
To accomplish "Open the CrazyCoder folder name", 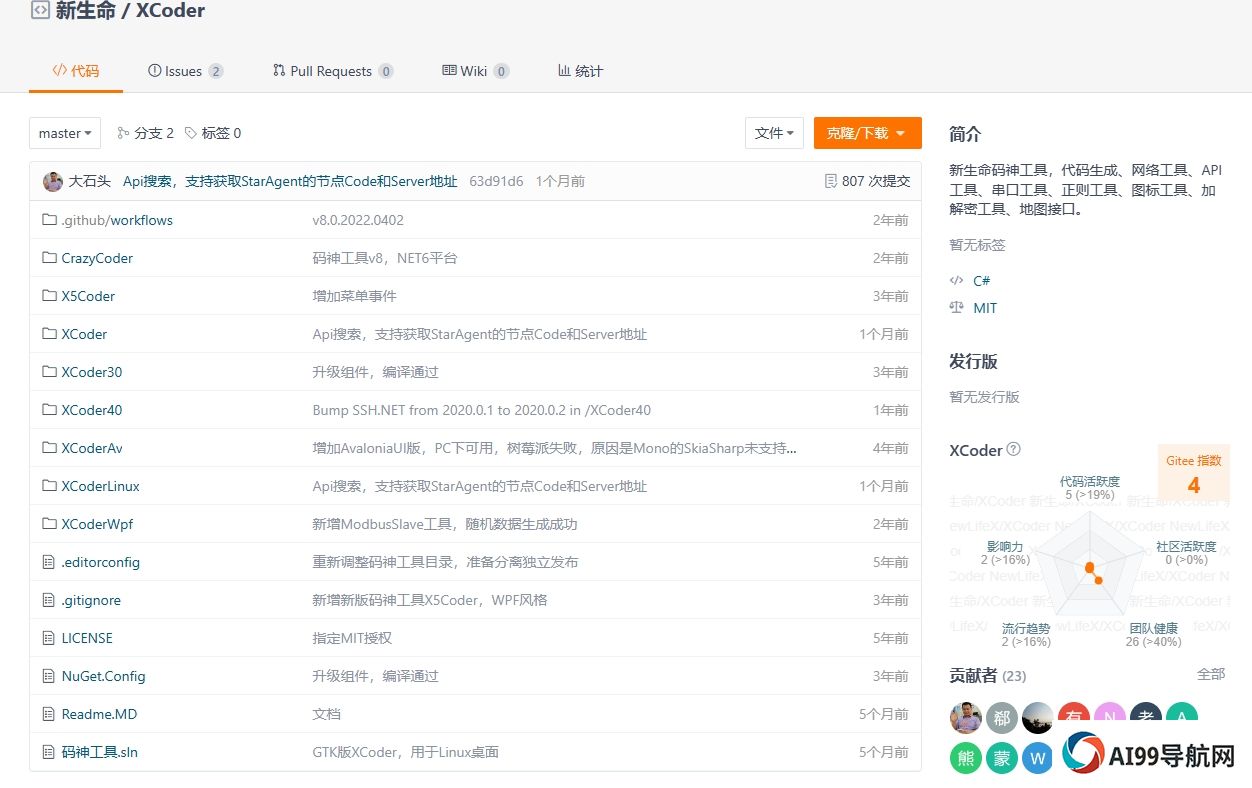I will 97,258.
